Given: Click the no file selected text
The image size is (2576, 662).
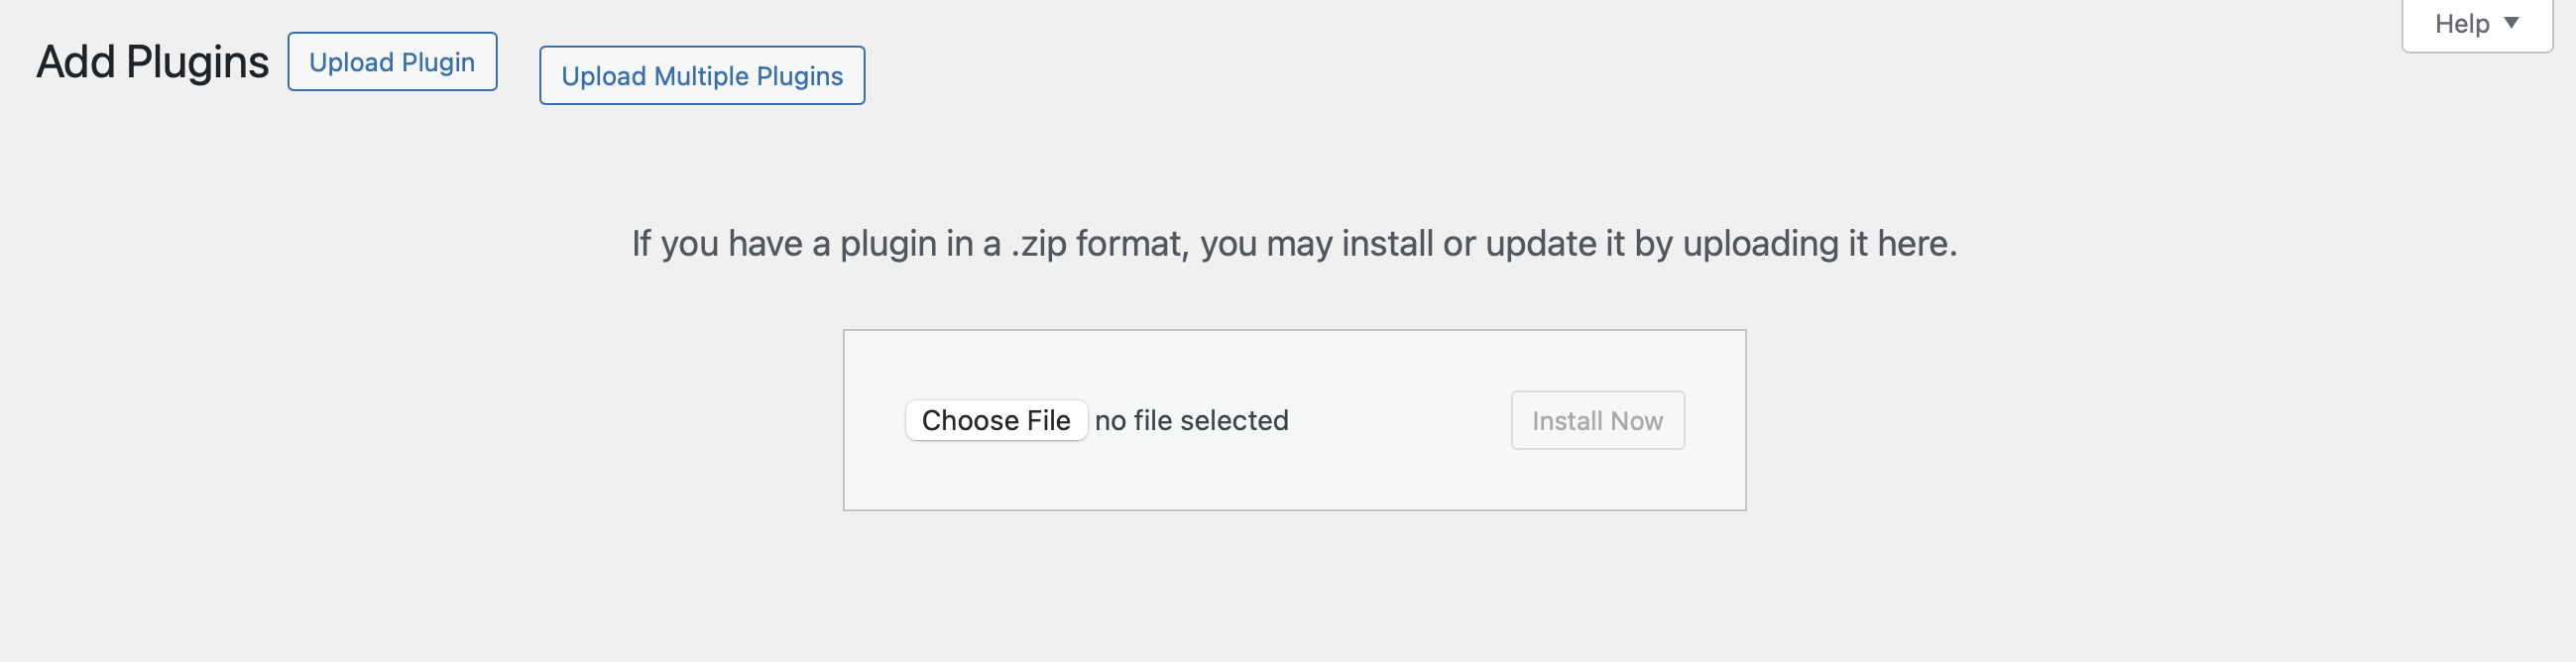Looking at the screenshot, I should pyautogui.click(x=1191, y=420).
